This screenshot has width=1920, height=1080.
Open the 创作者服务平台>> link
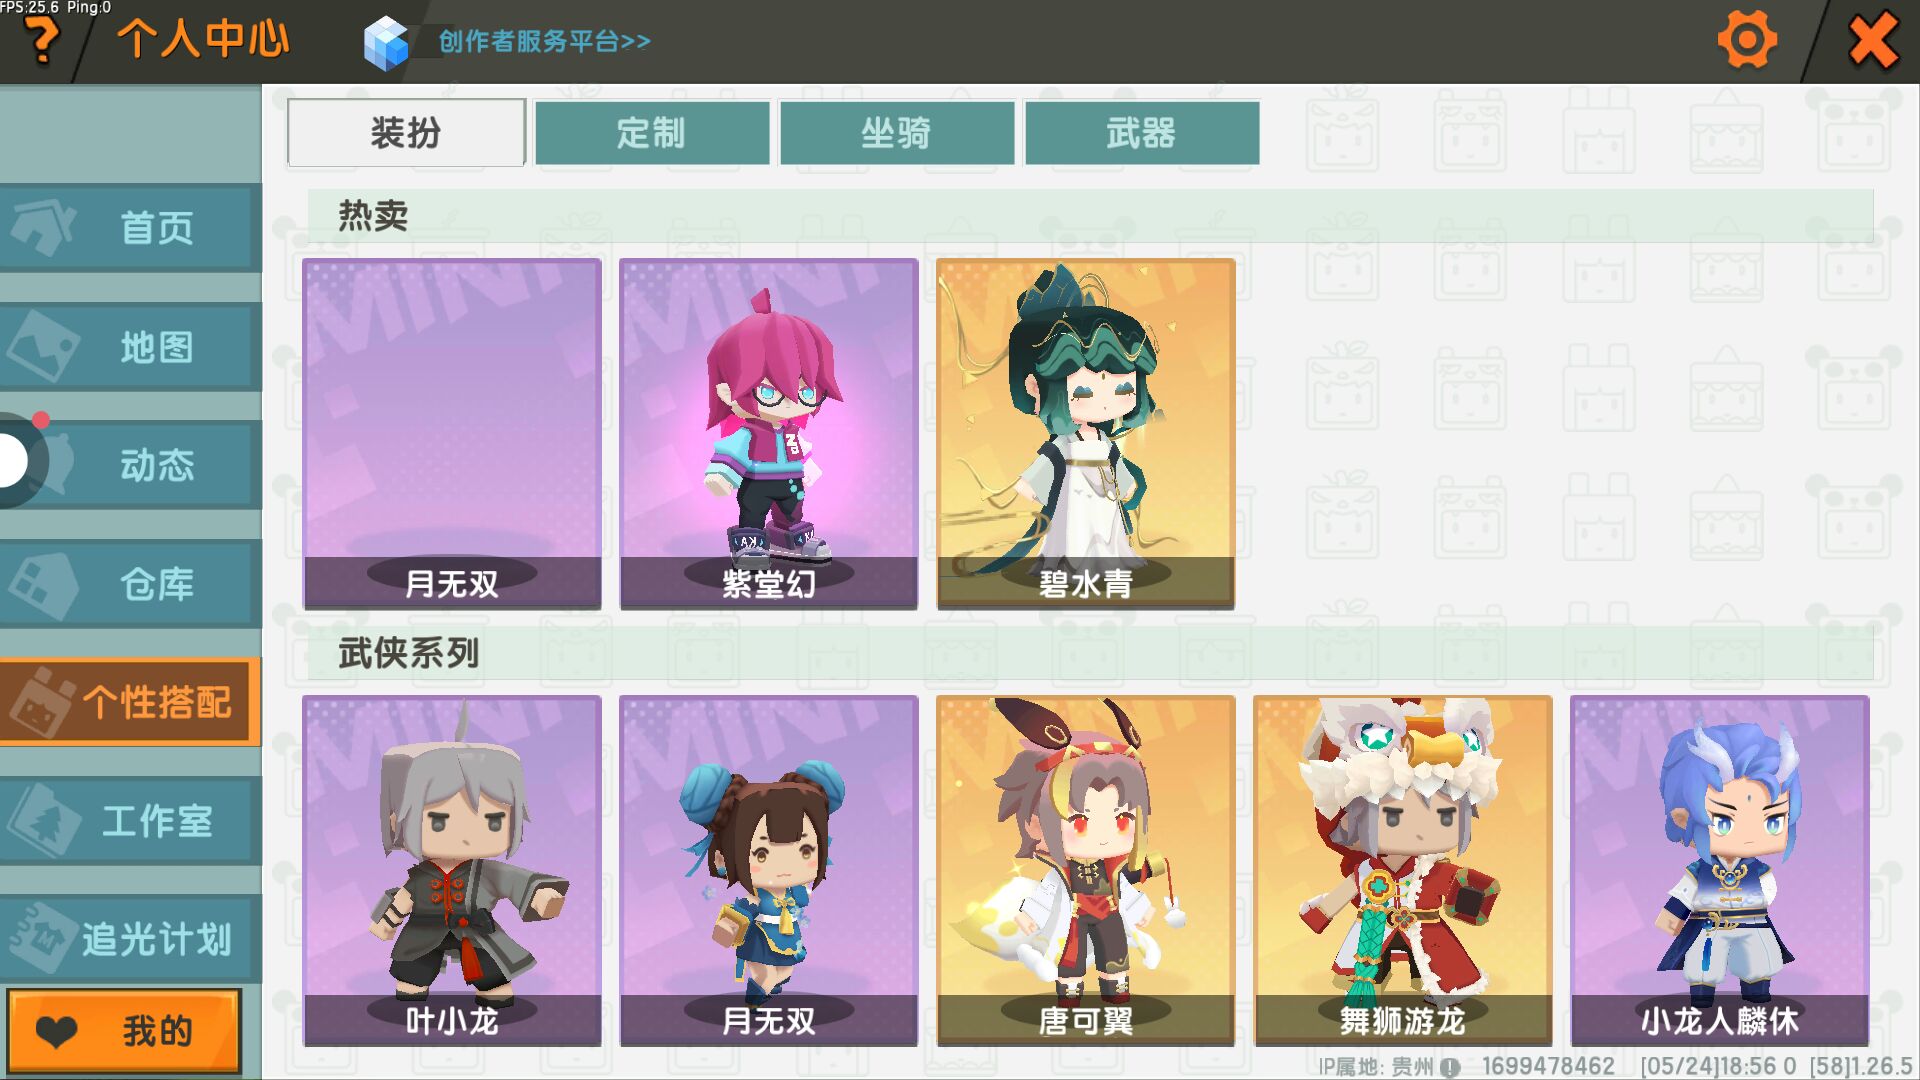point(544,41)
